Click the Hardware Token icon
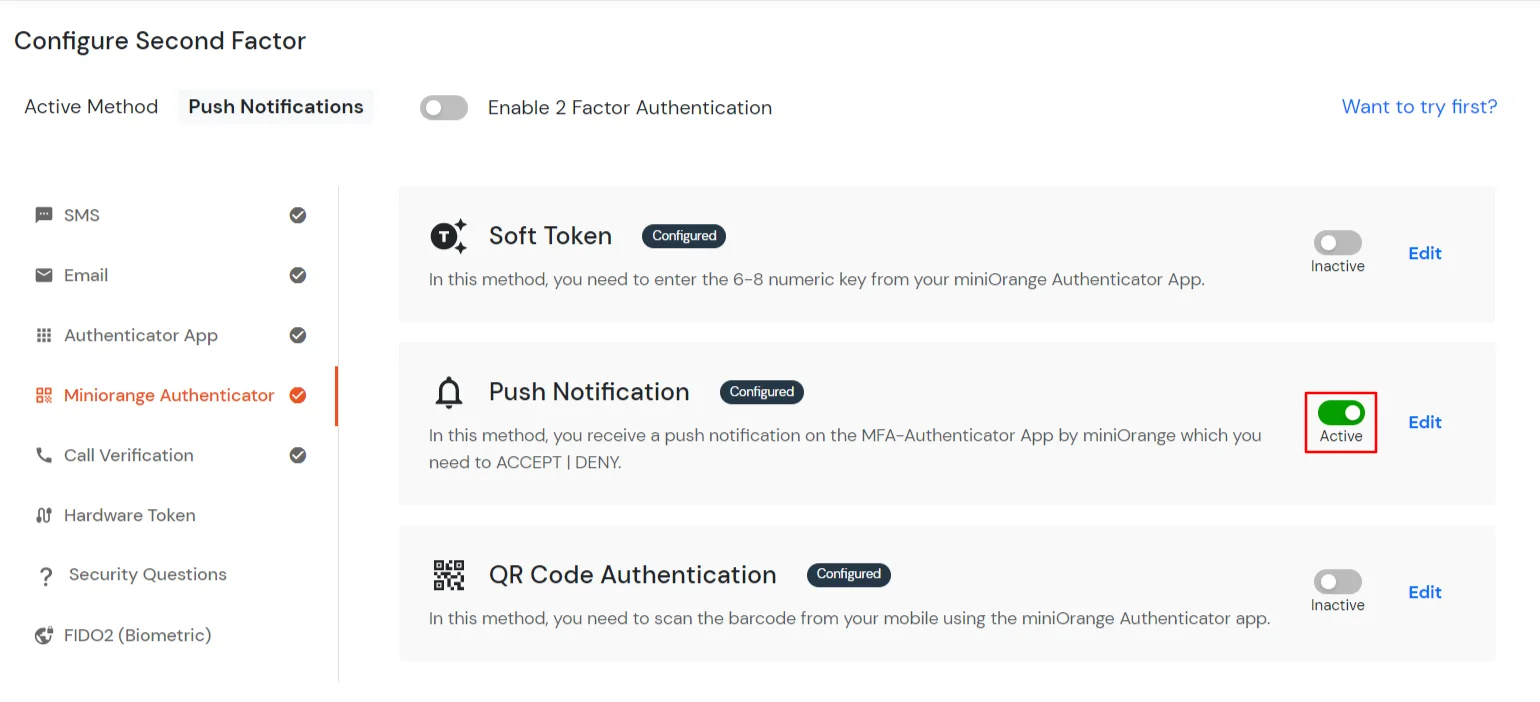 point(43,514)
